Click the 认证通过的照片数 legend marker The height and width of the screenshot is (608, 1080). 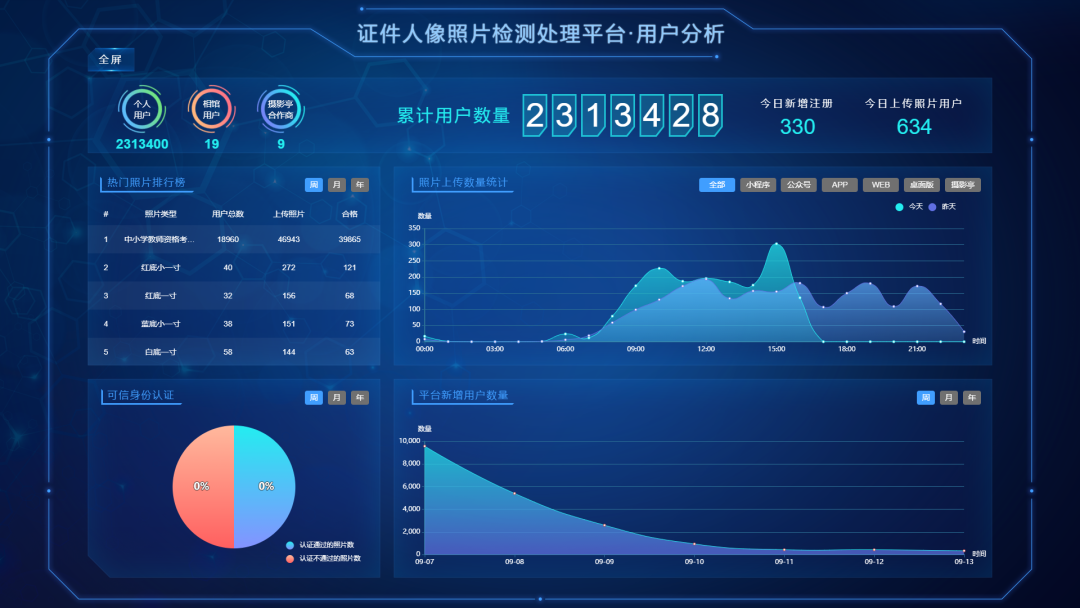point(290,545)
